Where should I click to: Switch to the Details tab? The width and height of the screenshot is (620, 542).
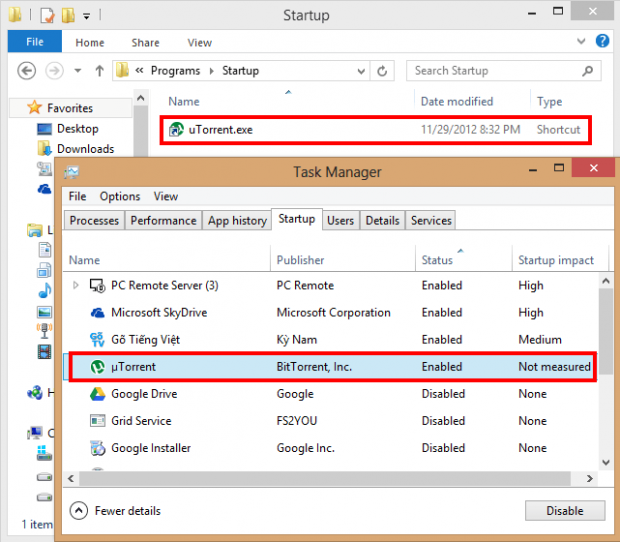[382, 221]
